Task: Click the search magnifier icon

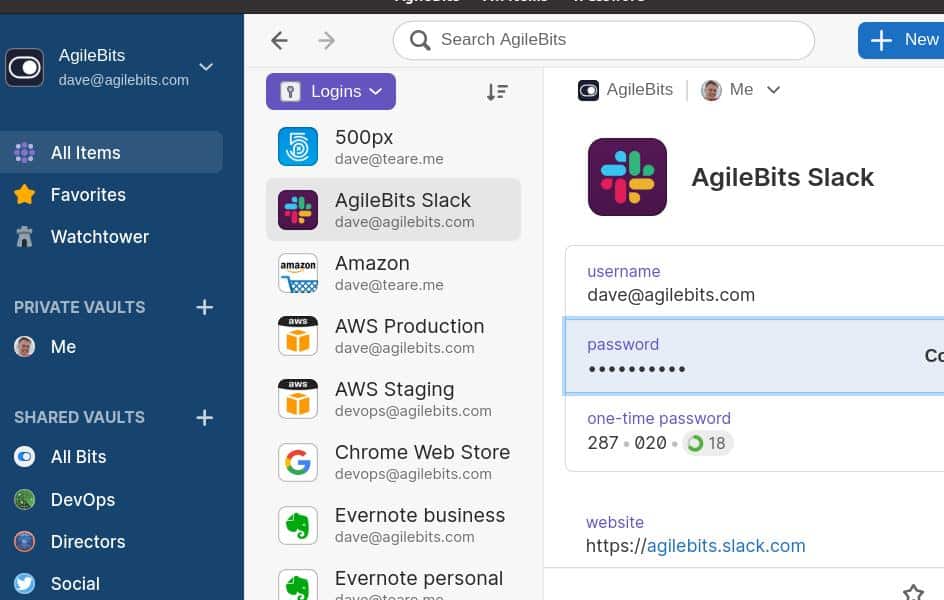Action: pos(420,40)
